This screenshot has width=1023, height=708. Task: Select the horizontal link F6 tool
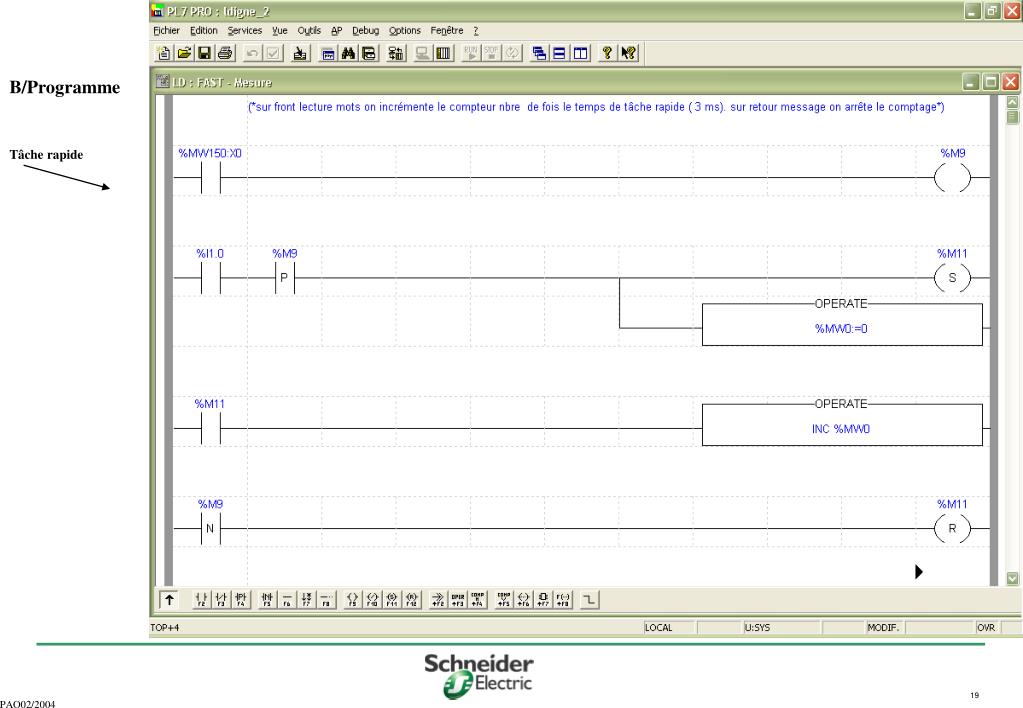tap(286, 600)
